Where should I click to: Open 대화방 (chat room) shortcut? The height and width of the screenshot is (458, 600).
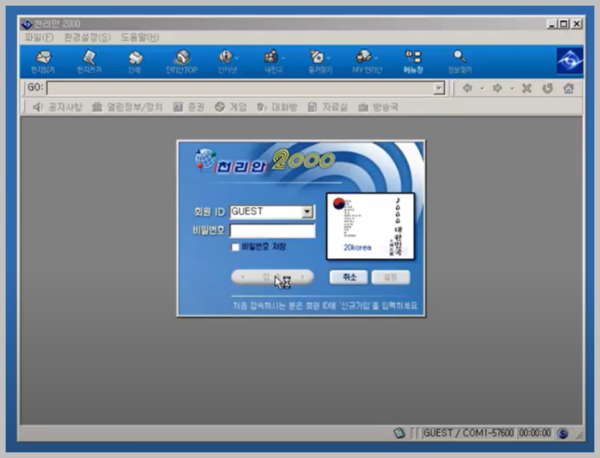[x=277, y=107]
